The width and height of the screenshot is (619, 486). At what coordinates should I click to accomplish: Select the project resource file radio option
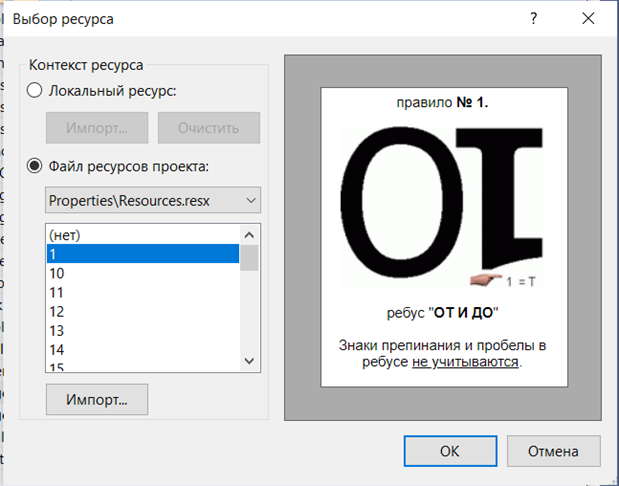(x=35, y=165)
